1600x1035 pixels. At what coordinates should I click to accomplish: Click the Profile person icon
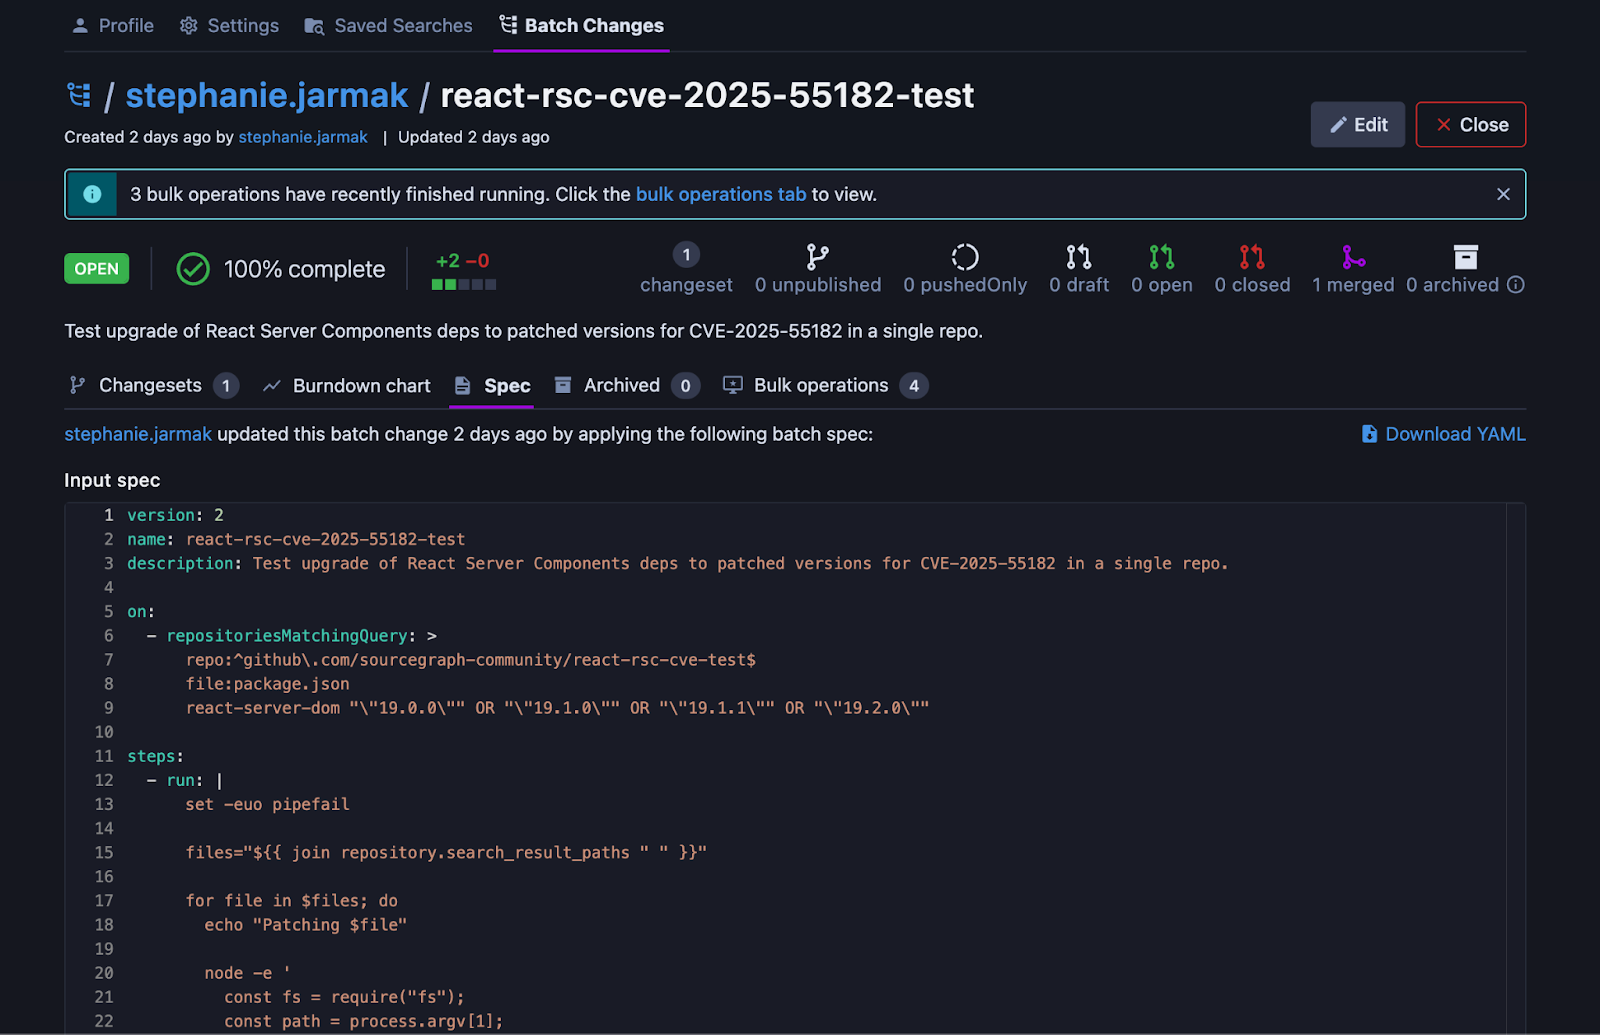point(80,26)
